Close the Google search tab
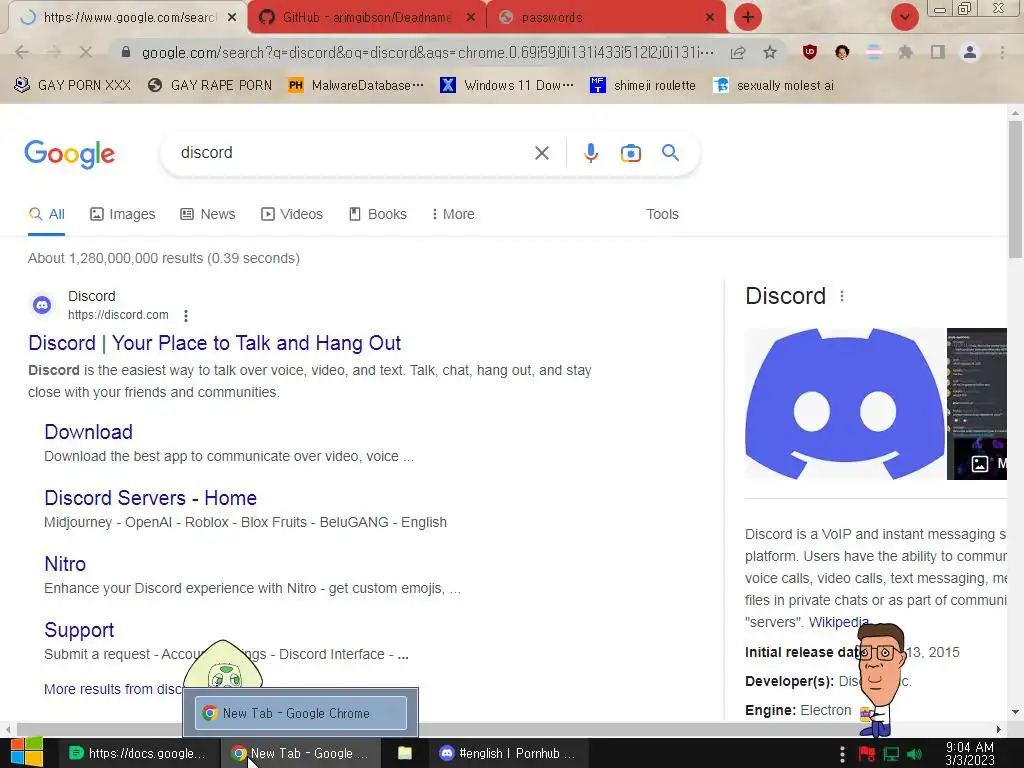The width and height of the screenshot is (1024, 768). pos(232,18)
